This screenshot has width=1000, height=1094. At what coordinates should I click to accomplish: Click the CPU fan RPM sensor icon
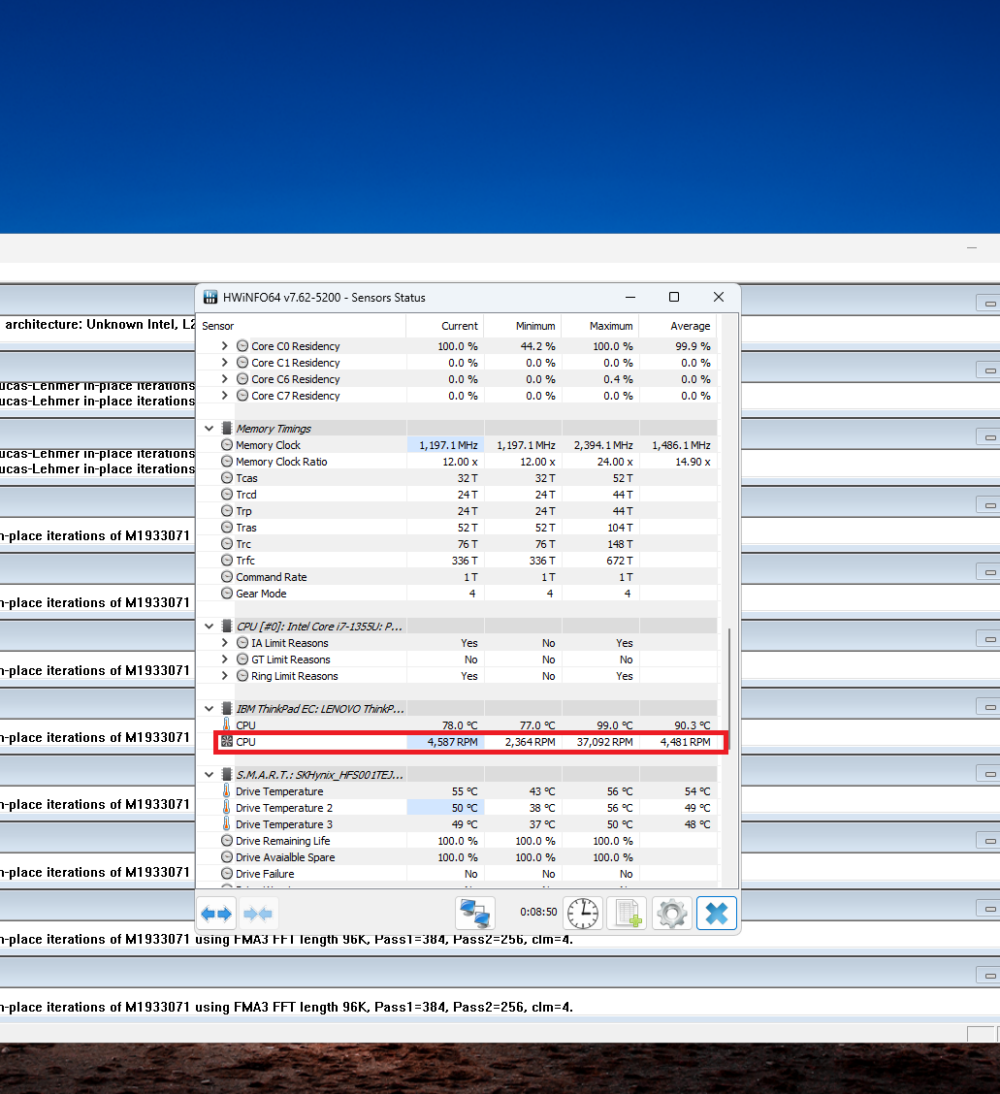coord(227,742)
